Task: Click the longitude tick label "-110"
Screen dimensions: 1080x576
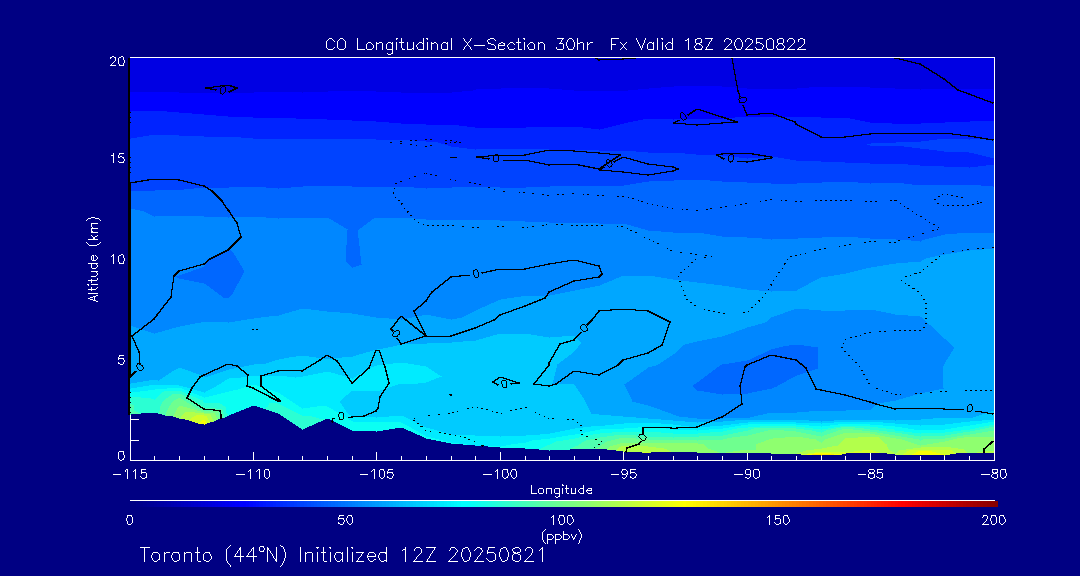Action: tap(253, 475)
